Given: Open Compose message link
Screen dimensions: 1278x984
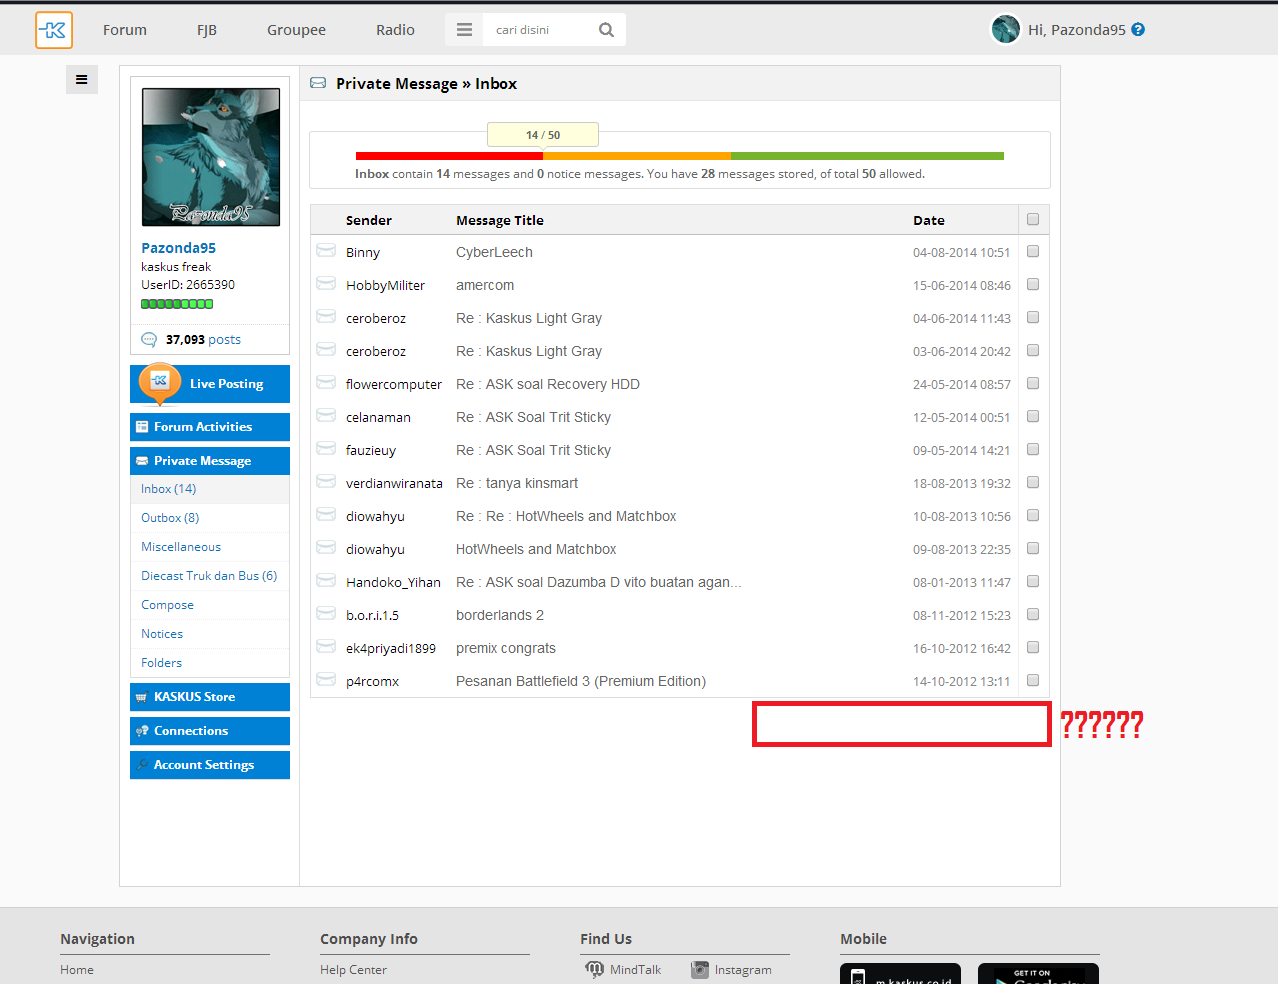Looking at the screenshot, I should (167, 605).
